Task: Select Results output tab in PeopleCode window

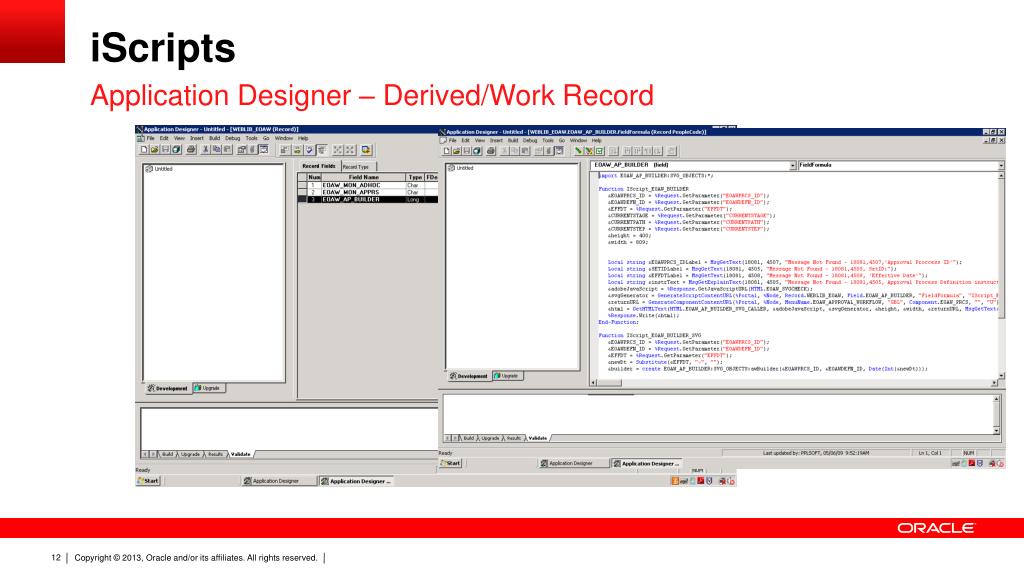Action: point(515,438)
